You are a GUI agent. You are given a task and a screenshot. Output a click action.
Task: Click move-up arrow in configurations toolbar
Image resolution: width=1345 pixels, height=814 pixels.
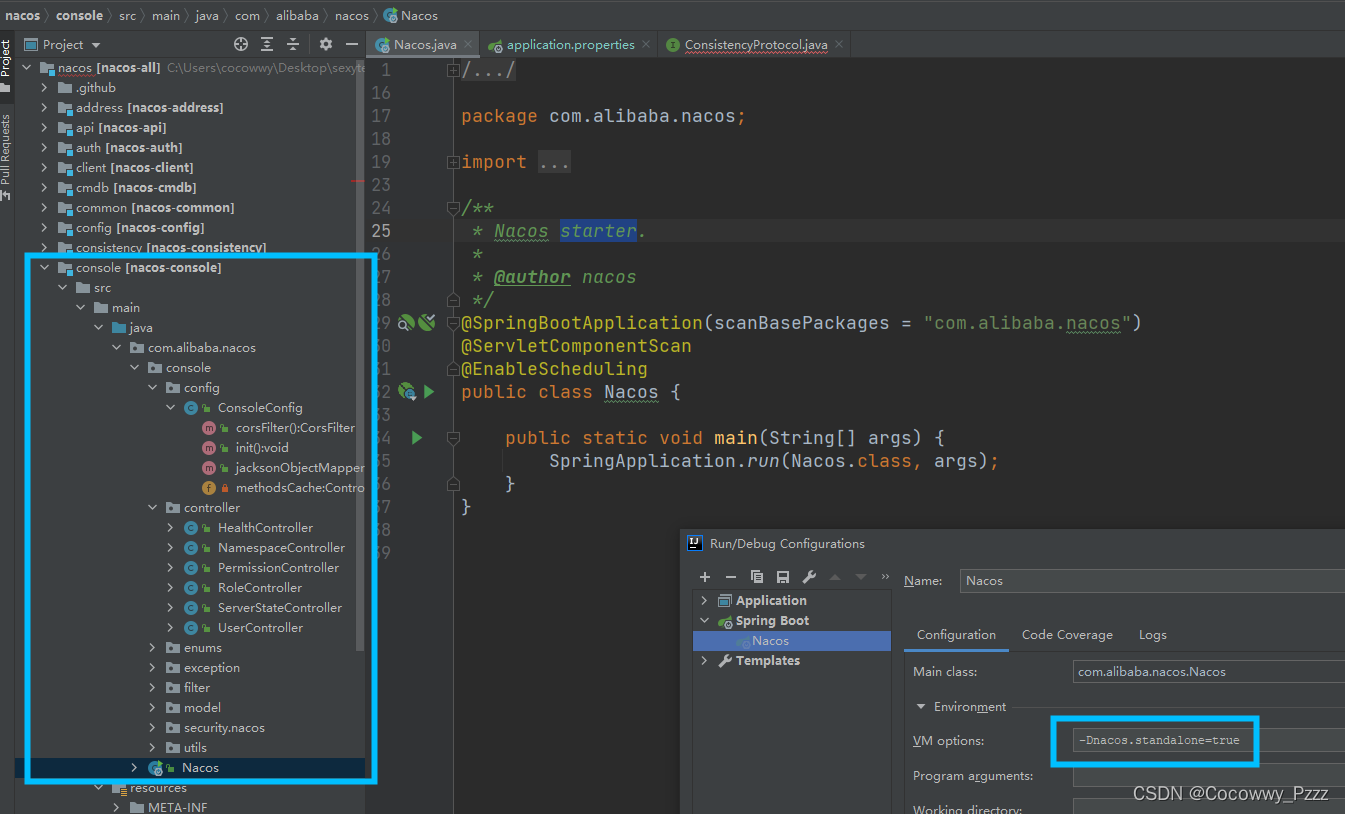835,577
